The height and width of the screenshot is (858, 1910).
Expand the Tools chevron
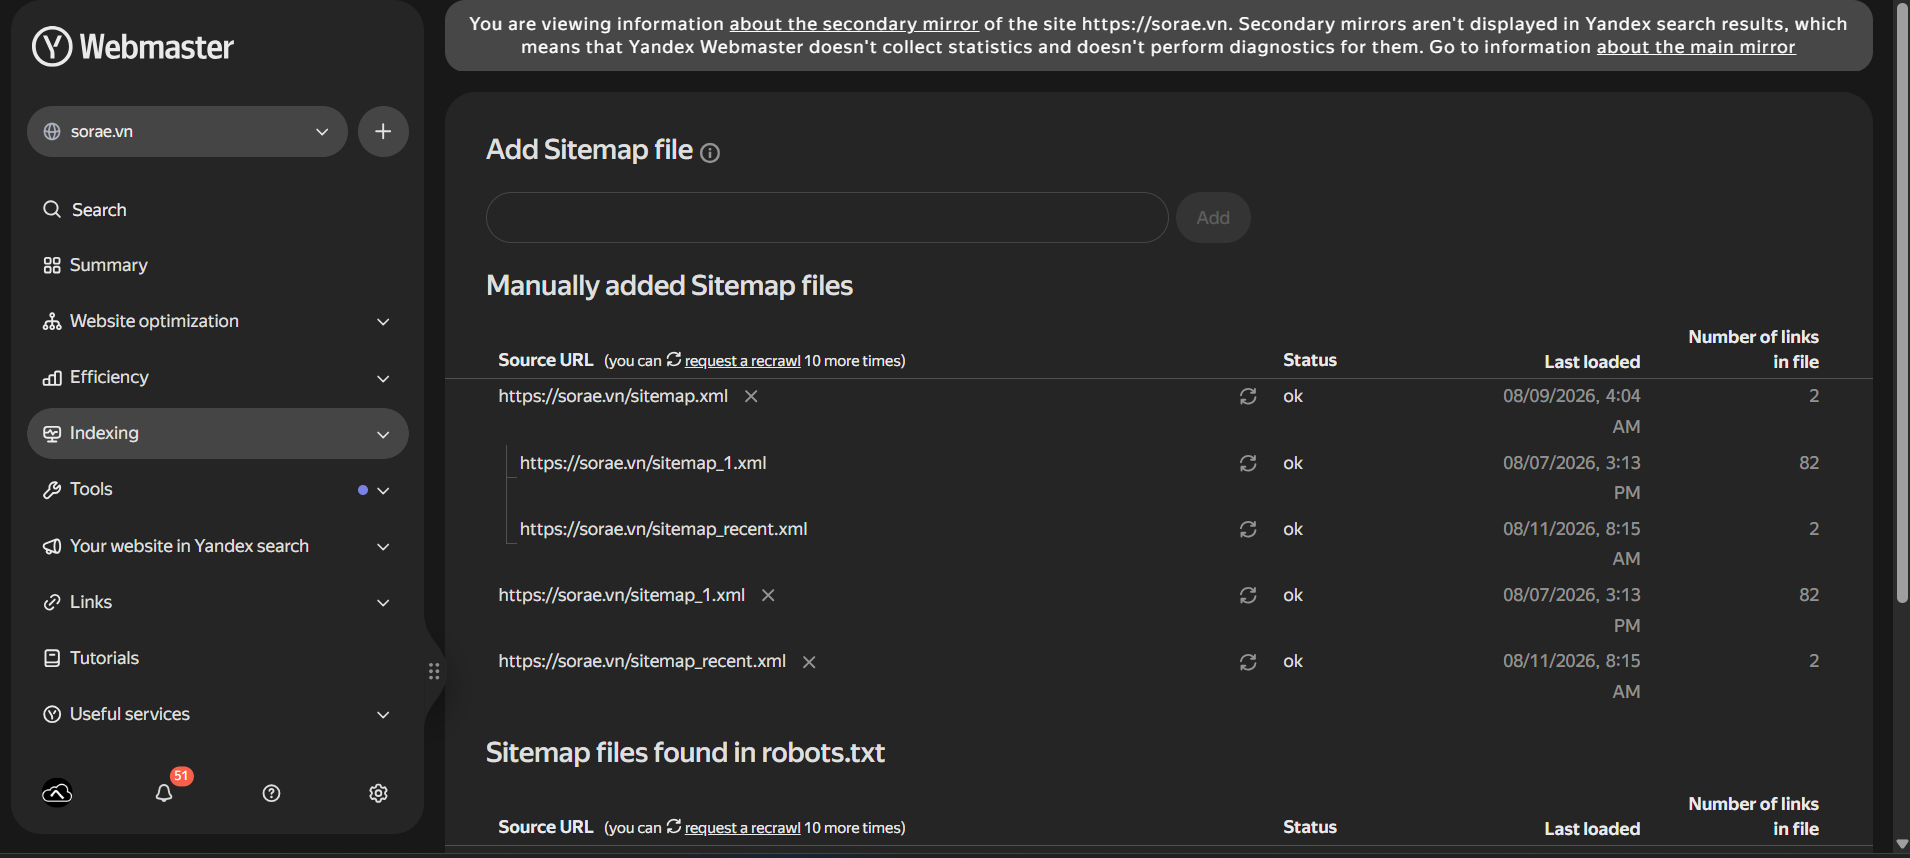[383, 490]
